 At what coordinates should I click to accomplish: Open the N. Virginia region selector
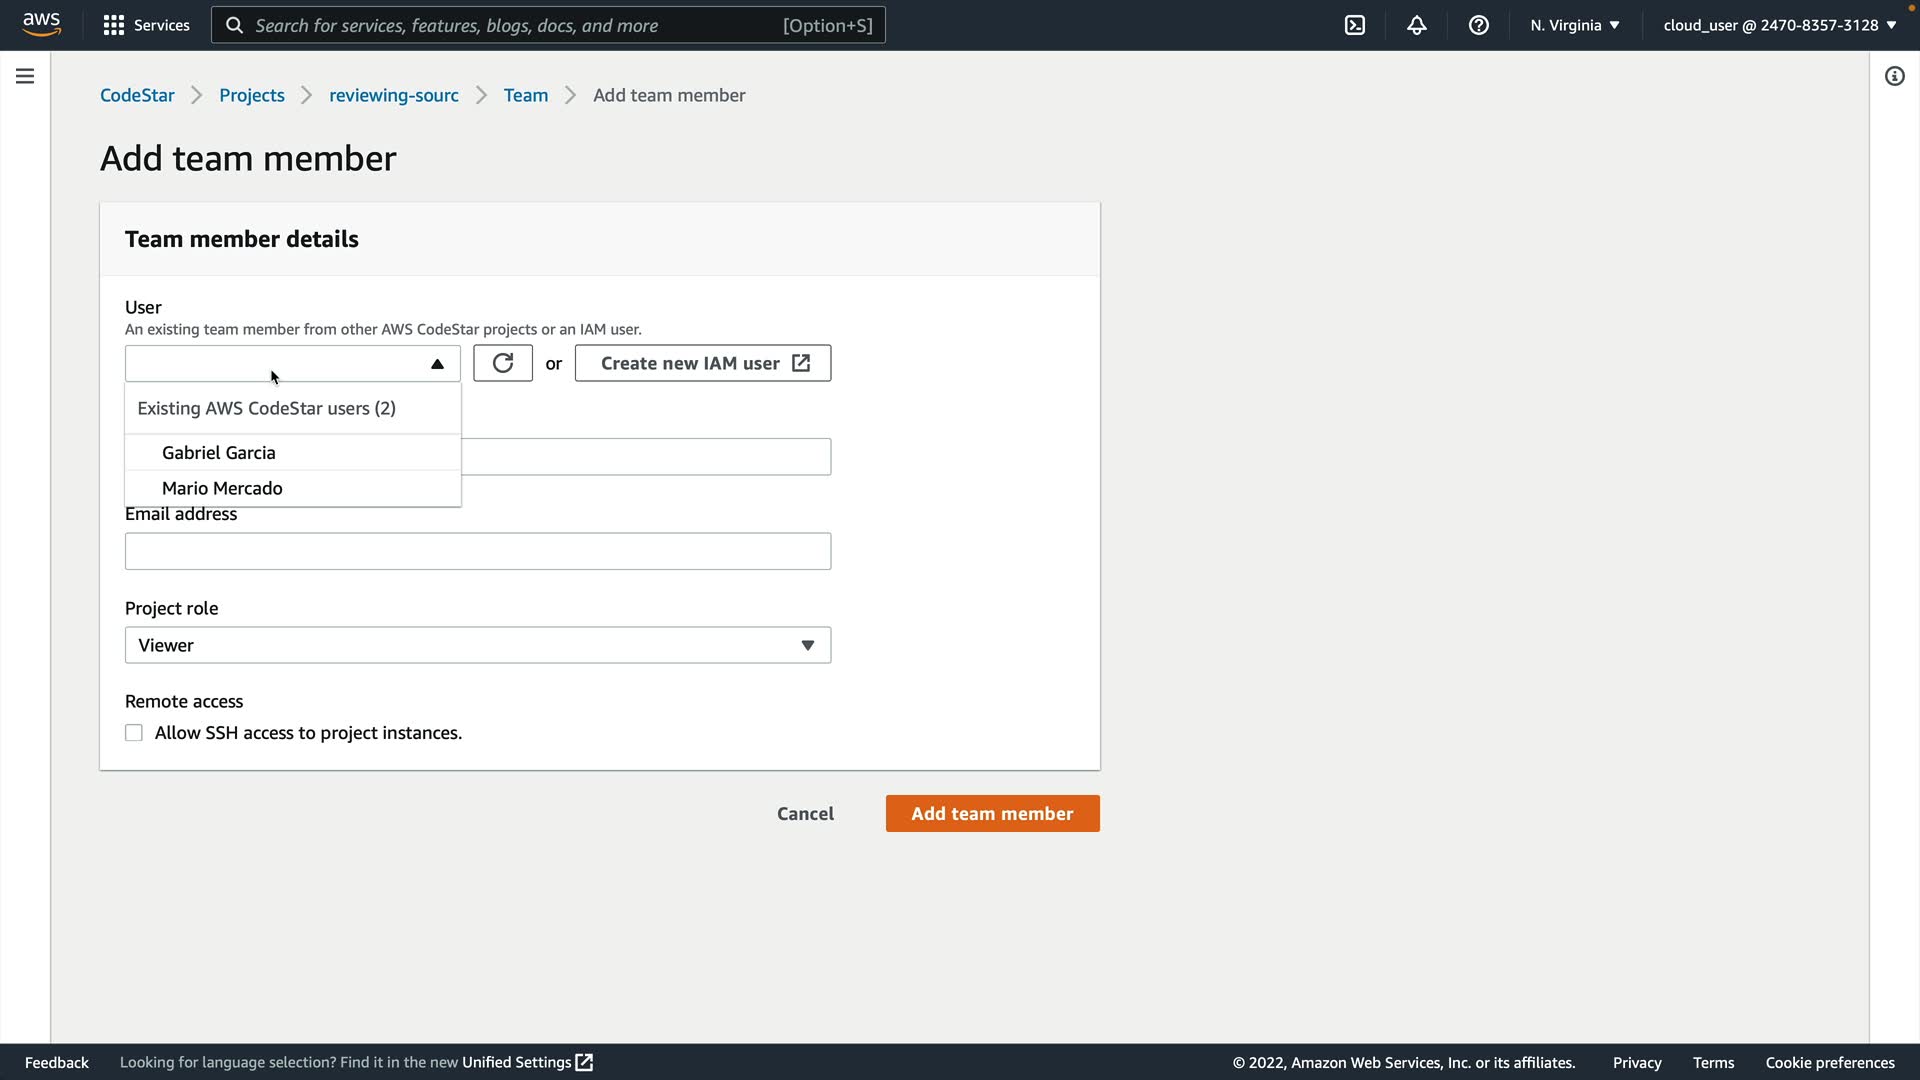pyautogui.click(x=1574, y=25)
